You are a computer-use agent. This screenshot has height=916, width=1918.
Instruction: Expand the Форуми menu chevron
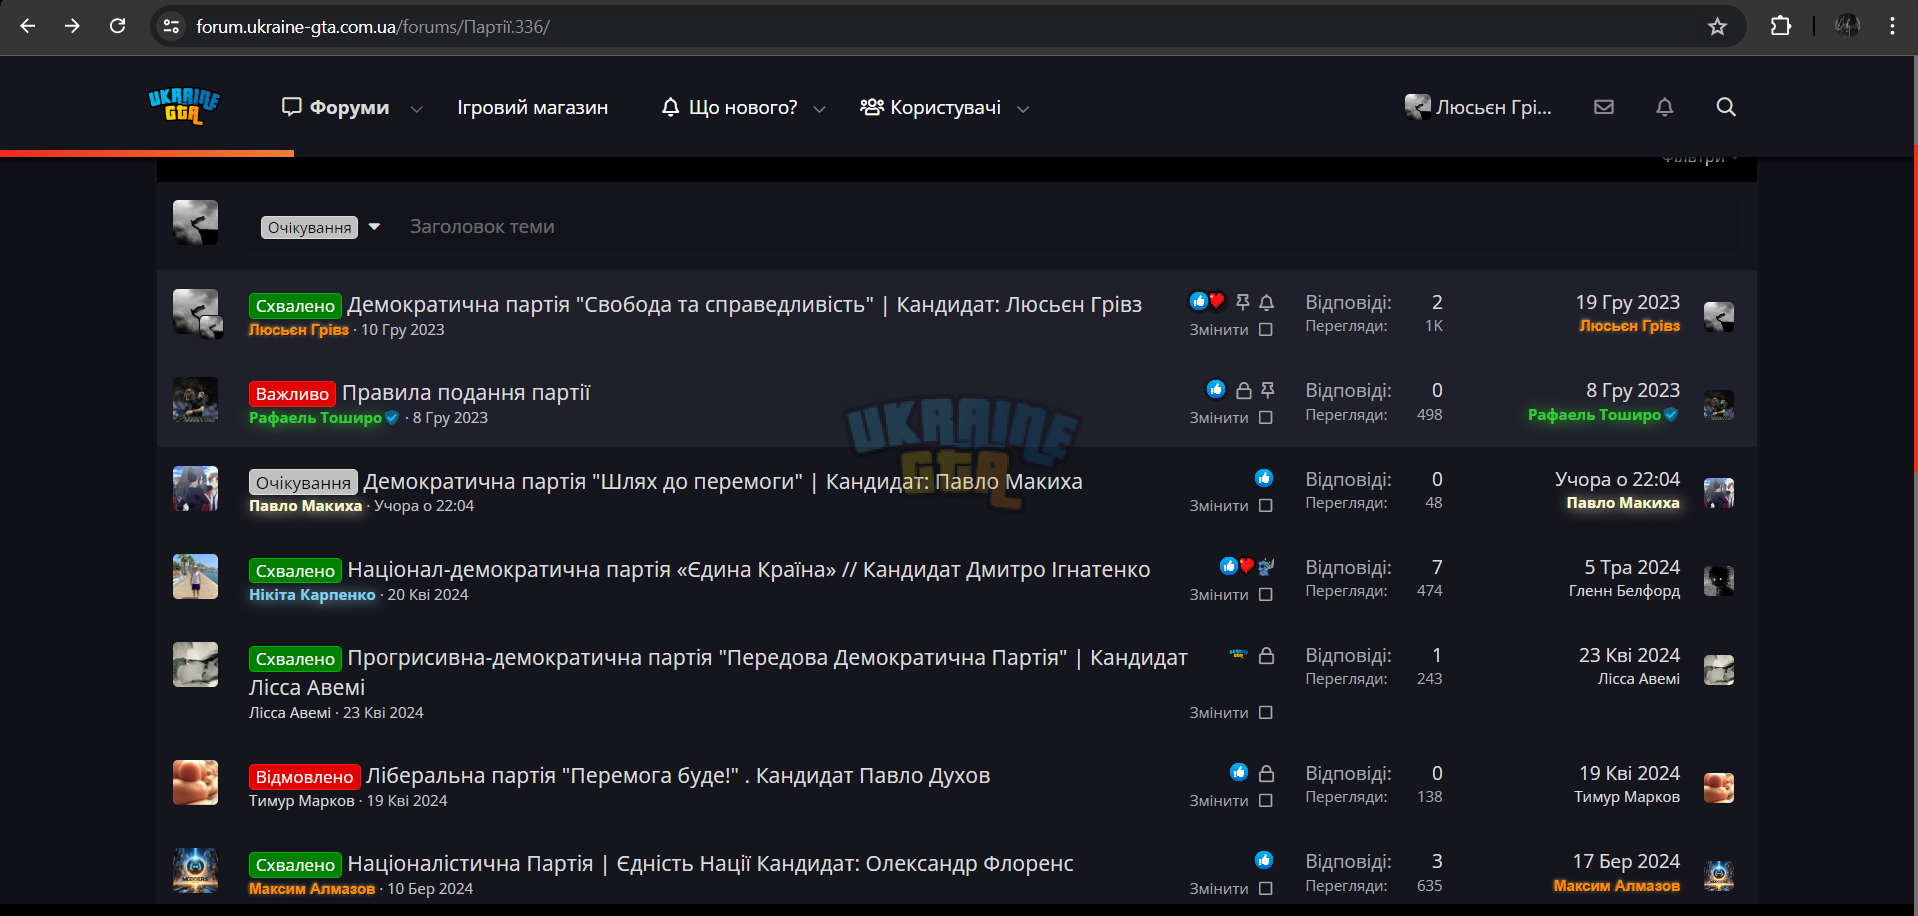click(x=417, y=109)
